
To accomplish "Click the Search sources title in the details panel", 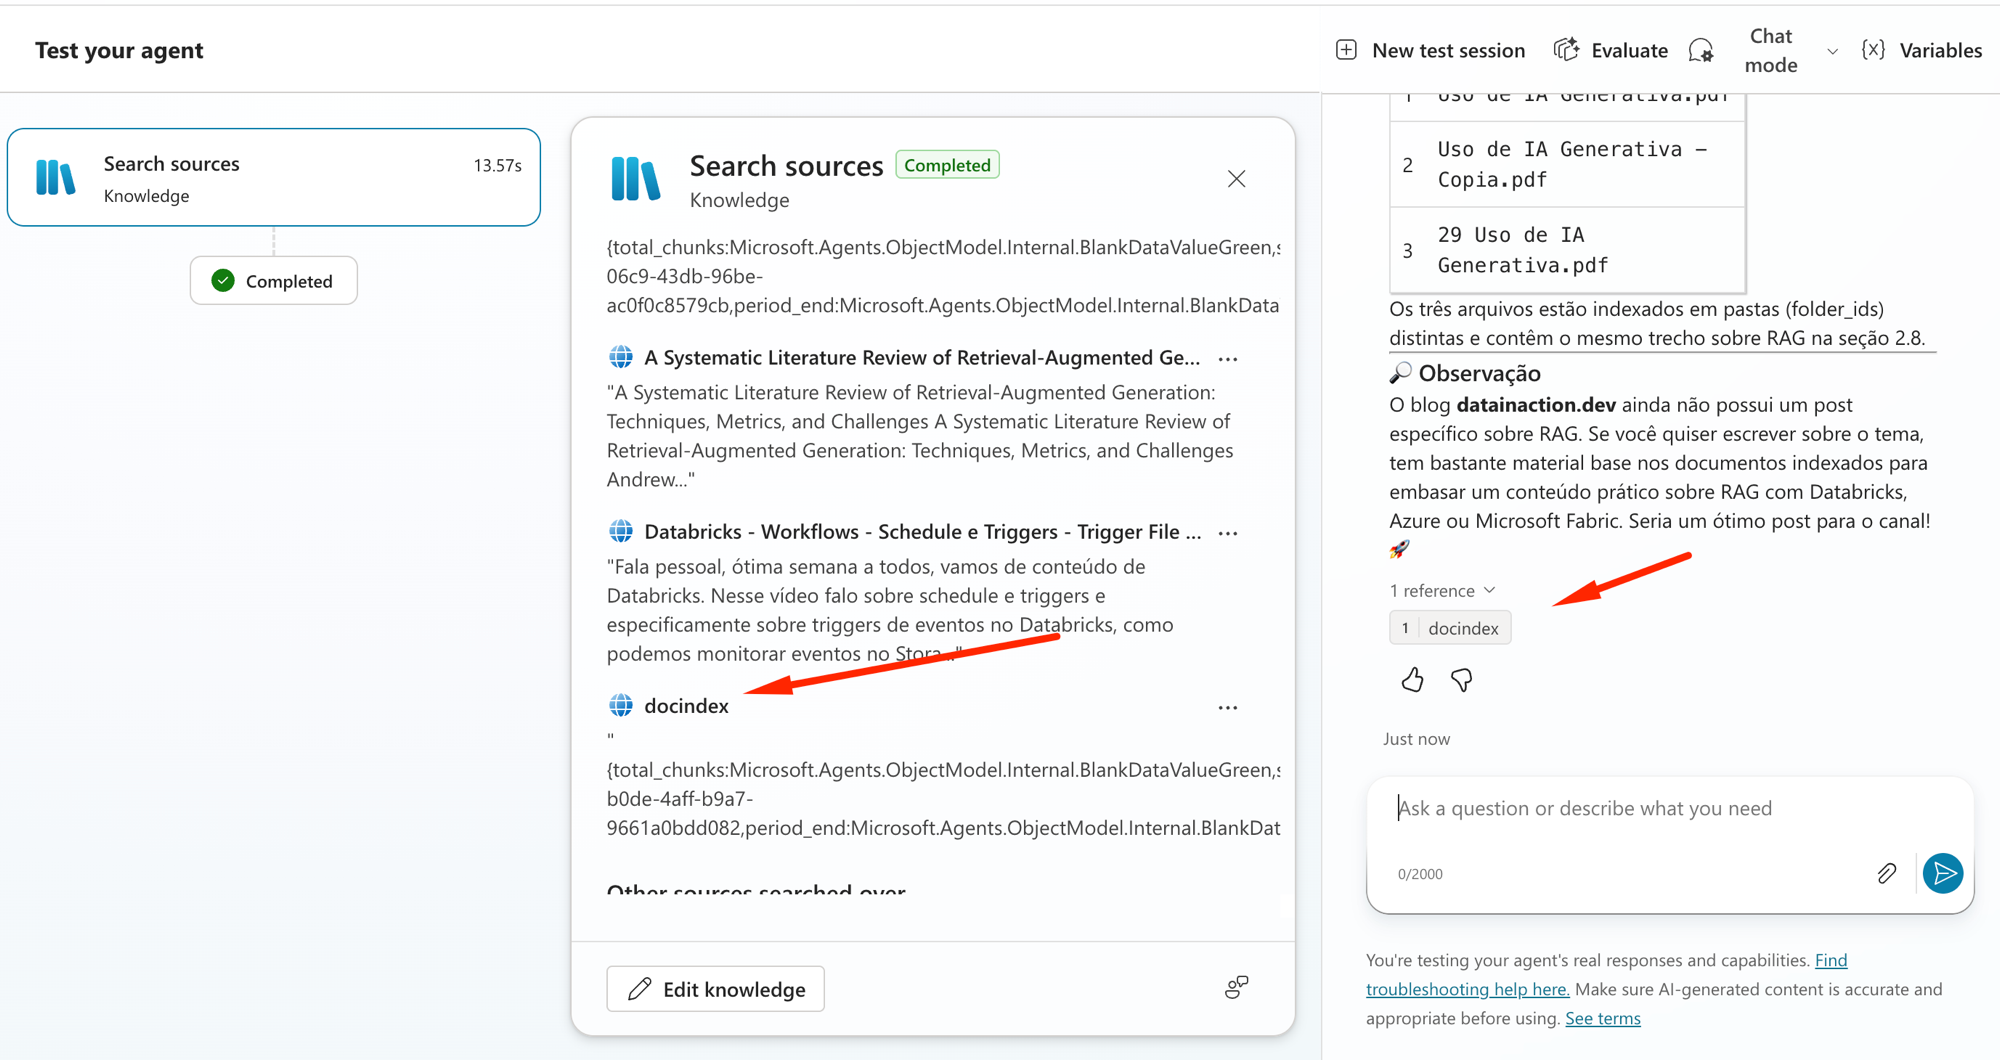I will pos(787,165).
